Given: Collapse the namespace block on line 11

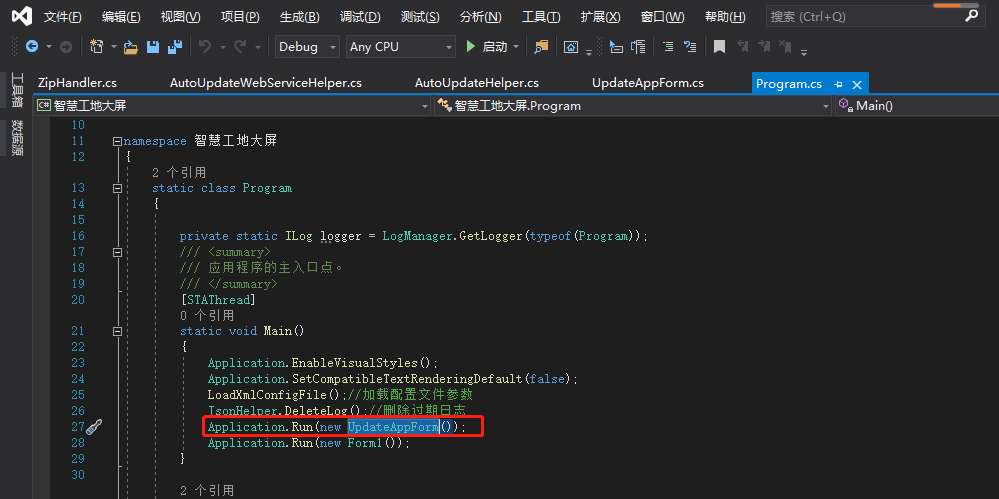Looking at the screenshot, I should point(117,141).
